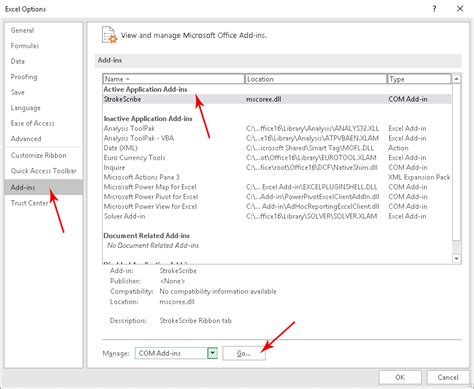Select the Inquire add-in row
Screen dimensions: 474x389
coord(277,167)
